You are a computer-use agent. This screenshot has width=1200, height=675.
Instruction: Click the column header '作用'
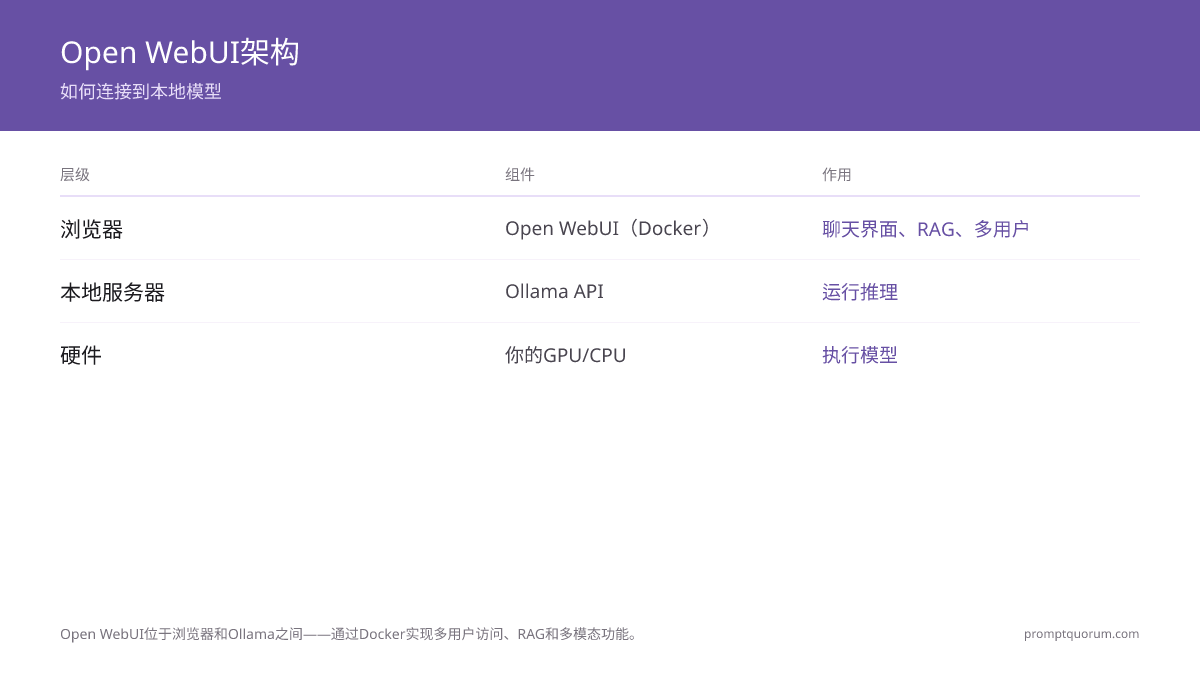coord(837,175)
